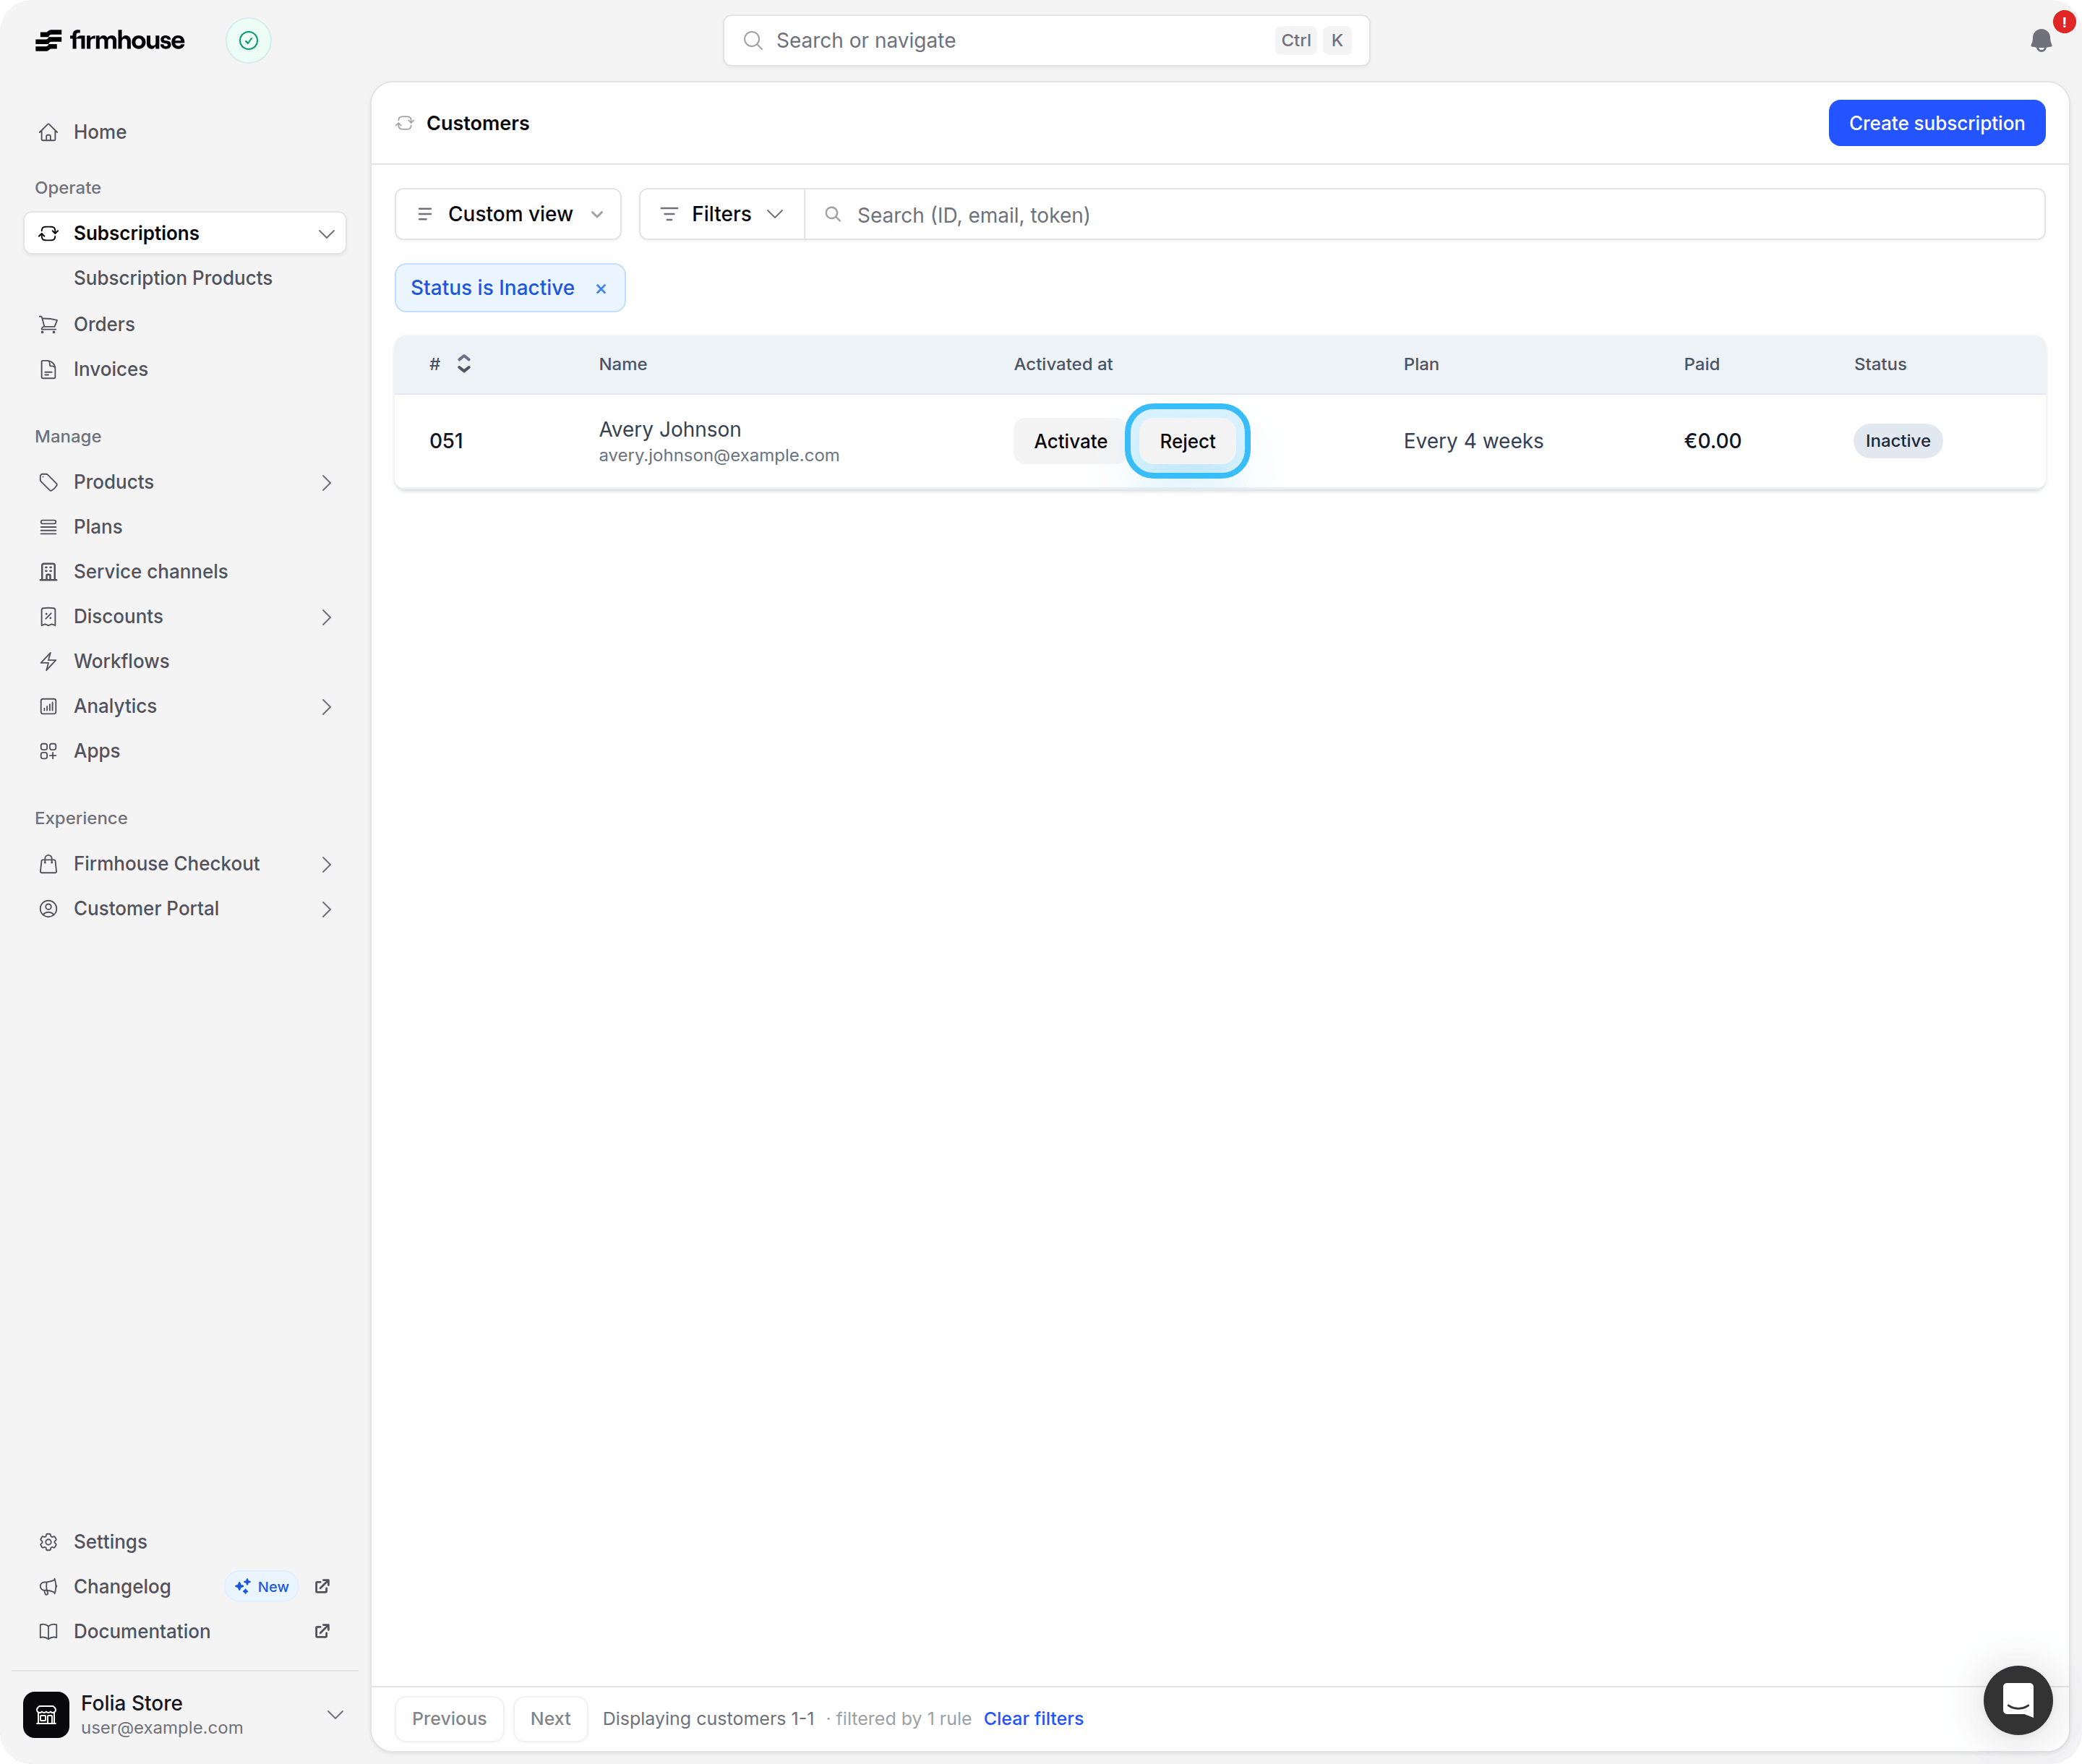The image size is (2082, 1764).
Task: Click the €0.00 paid amount
Action: (1712, 441)
